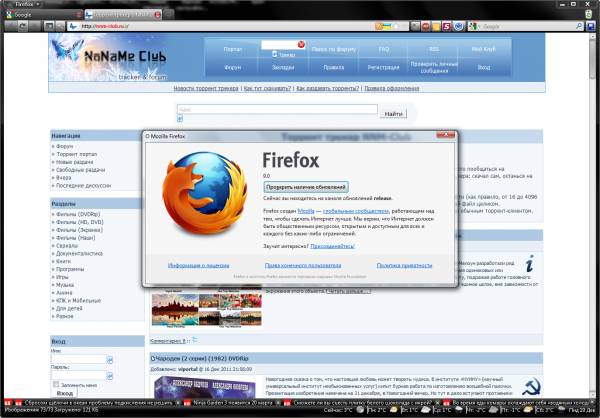Image resolution: width=600 pixels, height=418 pixels.
Task: Click the blue round toolbar icon
Action: [x=459, y=26]
